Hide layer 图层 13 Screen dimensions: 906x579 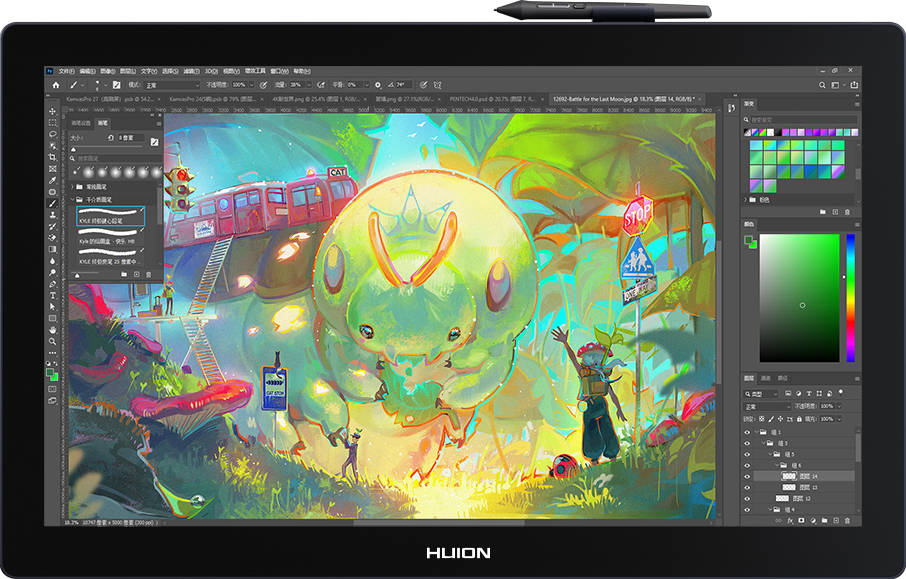click(x=747, y=487)
